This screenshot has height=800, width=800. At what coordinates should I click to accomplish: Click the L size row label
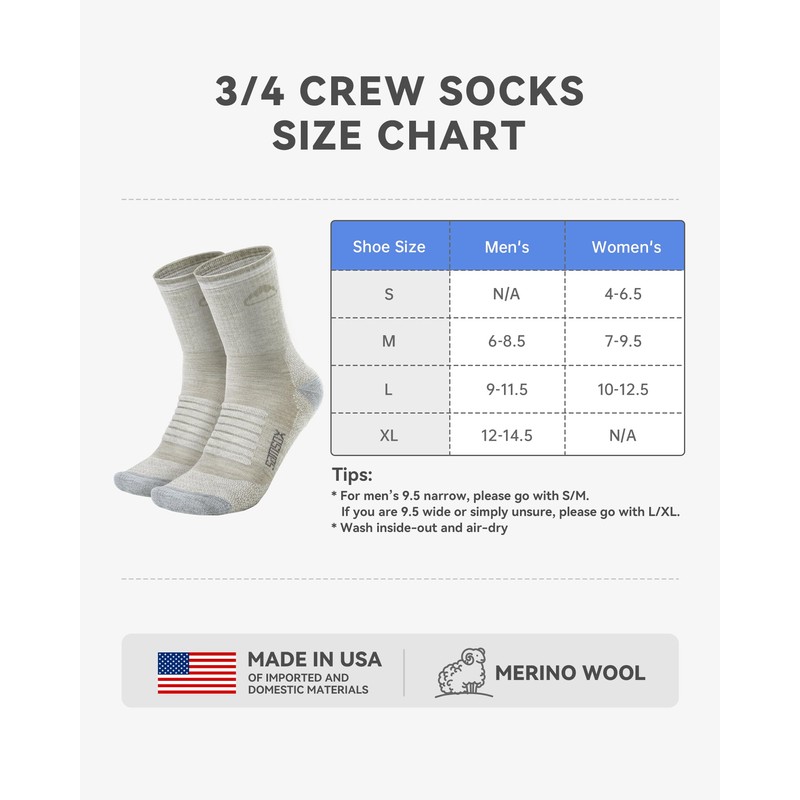point(389,389)
